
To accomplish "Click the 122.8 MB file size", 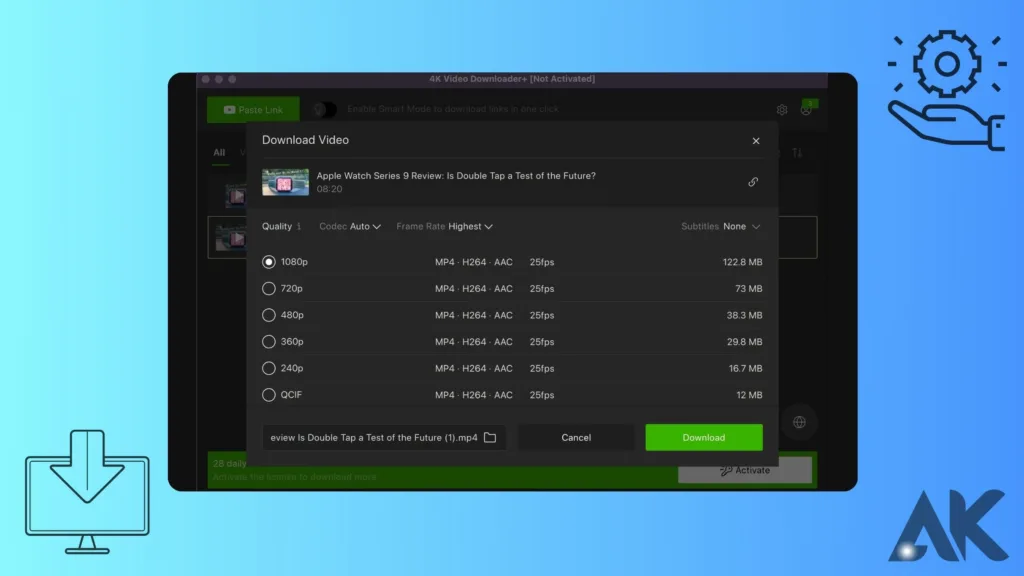I will click(742, 262).
